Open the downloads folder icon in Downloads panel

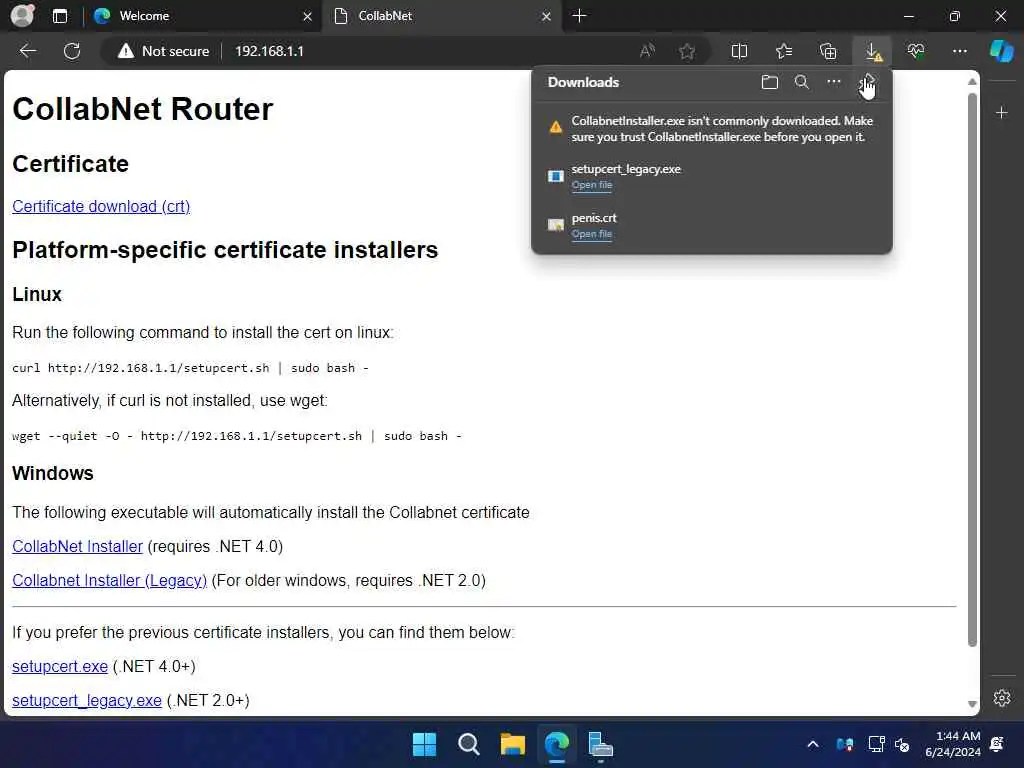770,82
